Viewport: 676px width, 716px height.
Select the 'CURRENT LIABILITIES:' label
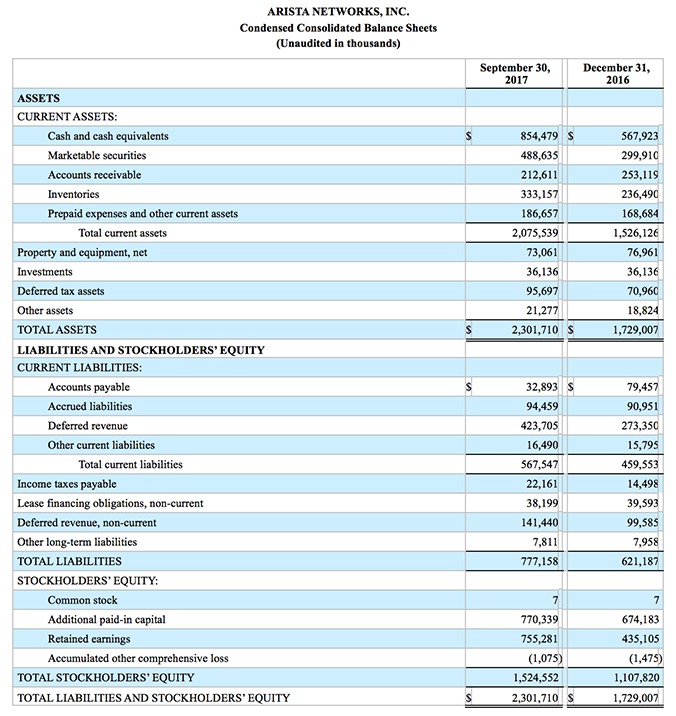tap(79, 368)
